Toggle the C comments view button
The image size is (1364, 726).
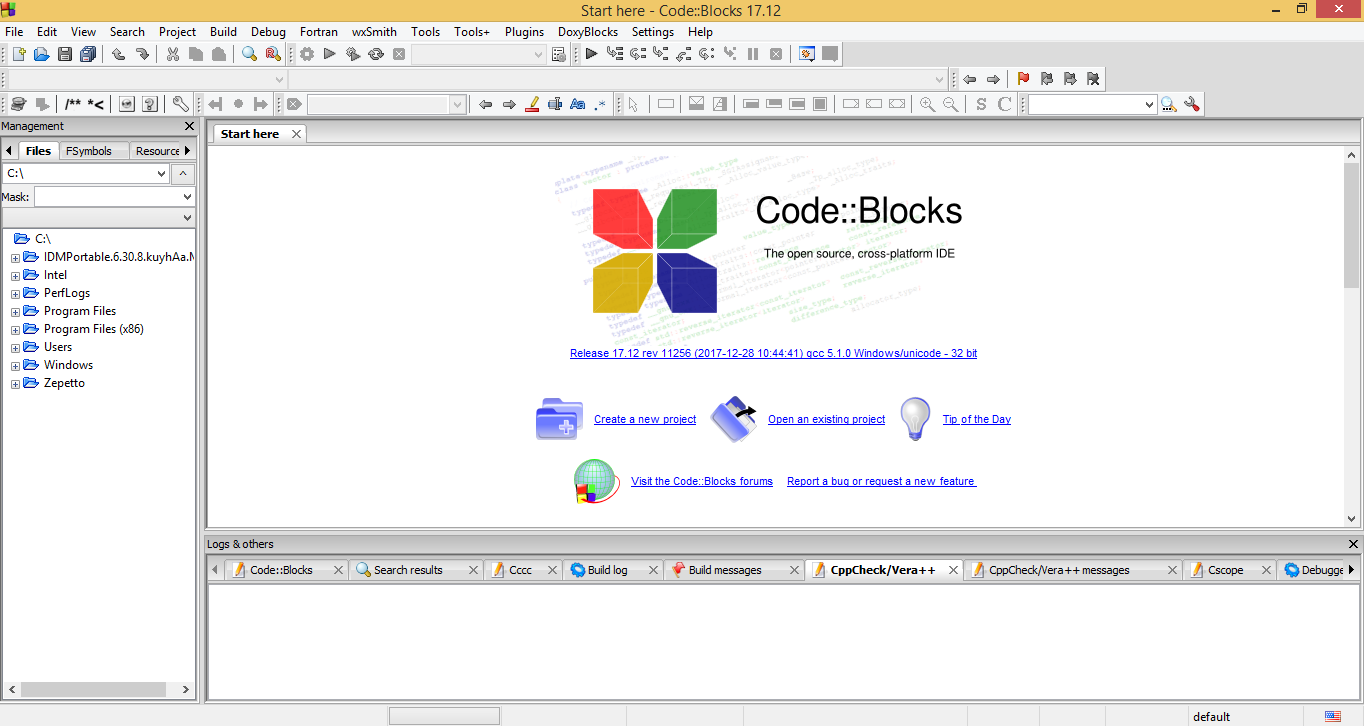[1005, 104]
